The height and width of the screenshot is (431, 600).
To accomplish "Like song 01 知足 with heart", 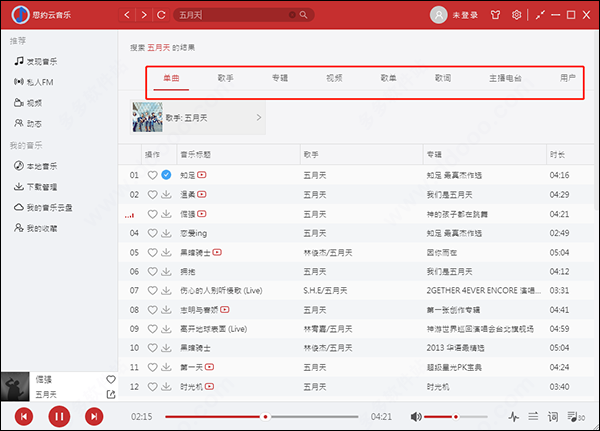I will click(x=153, y=175).
